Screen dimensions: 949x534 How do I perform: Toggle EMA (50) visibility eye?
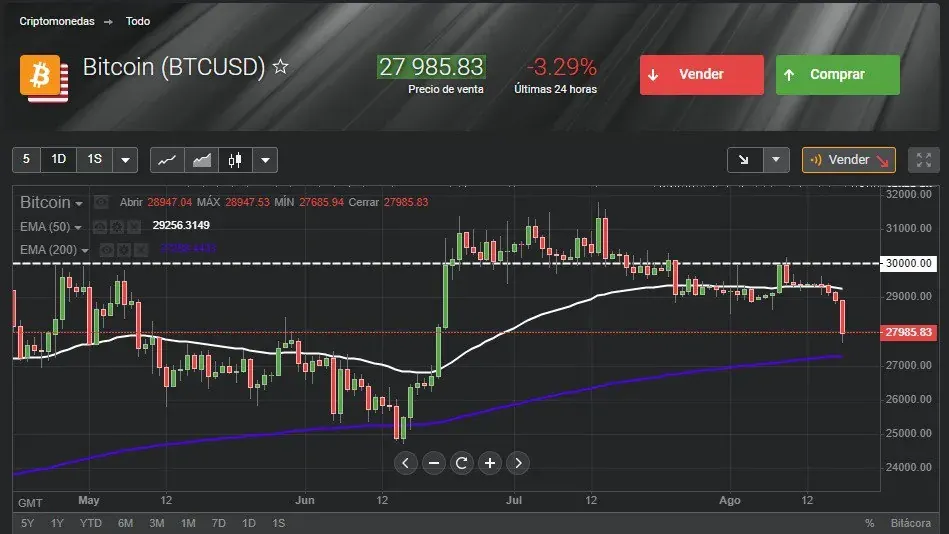coord(100,227)
